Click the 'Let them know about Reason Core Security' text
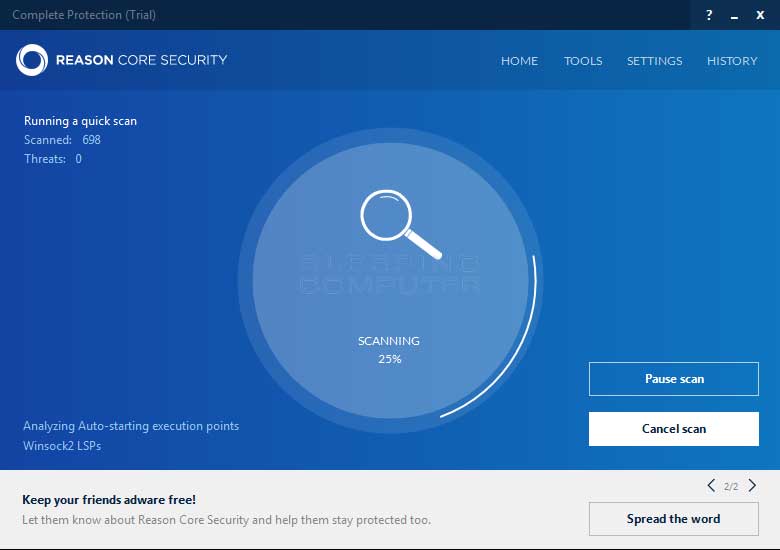This screenshot has height=550, width=780. click(226, 520)
